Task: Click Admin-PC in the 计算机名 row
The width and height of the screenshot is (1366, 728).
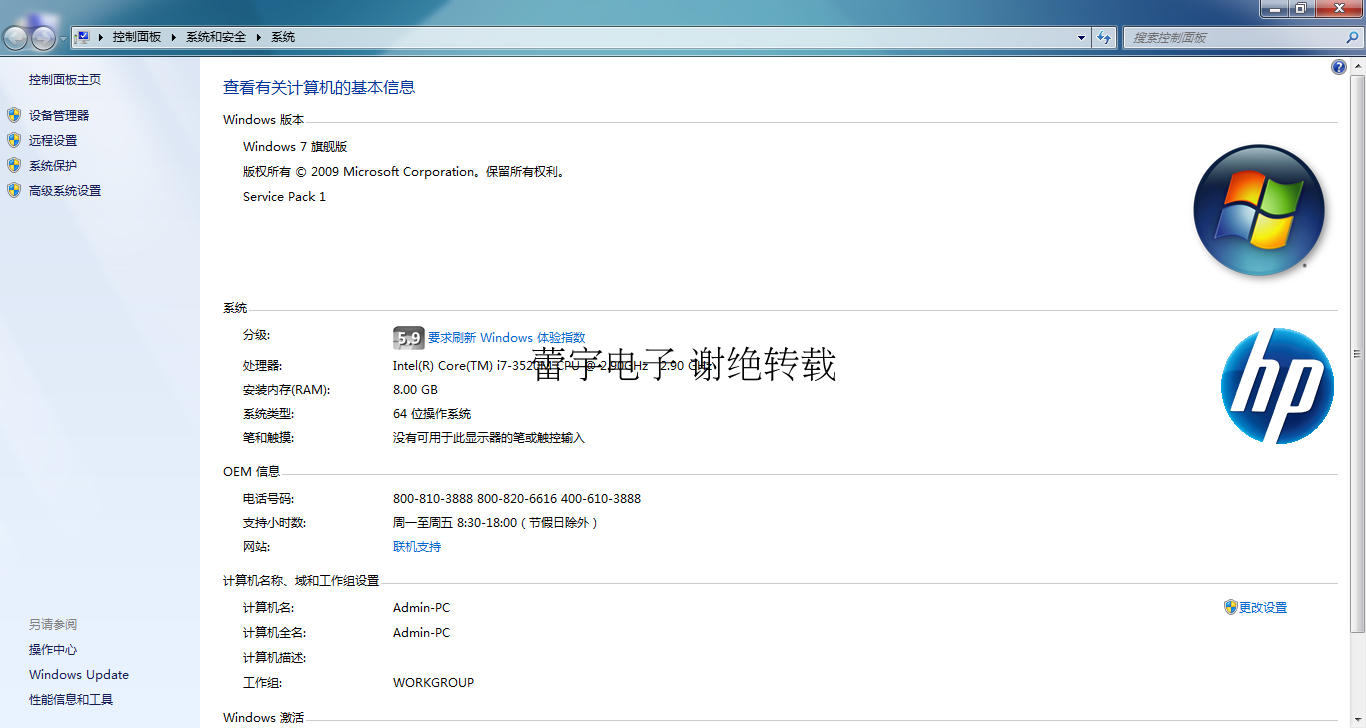Action: (422, 608)
